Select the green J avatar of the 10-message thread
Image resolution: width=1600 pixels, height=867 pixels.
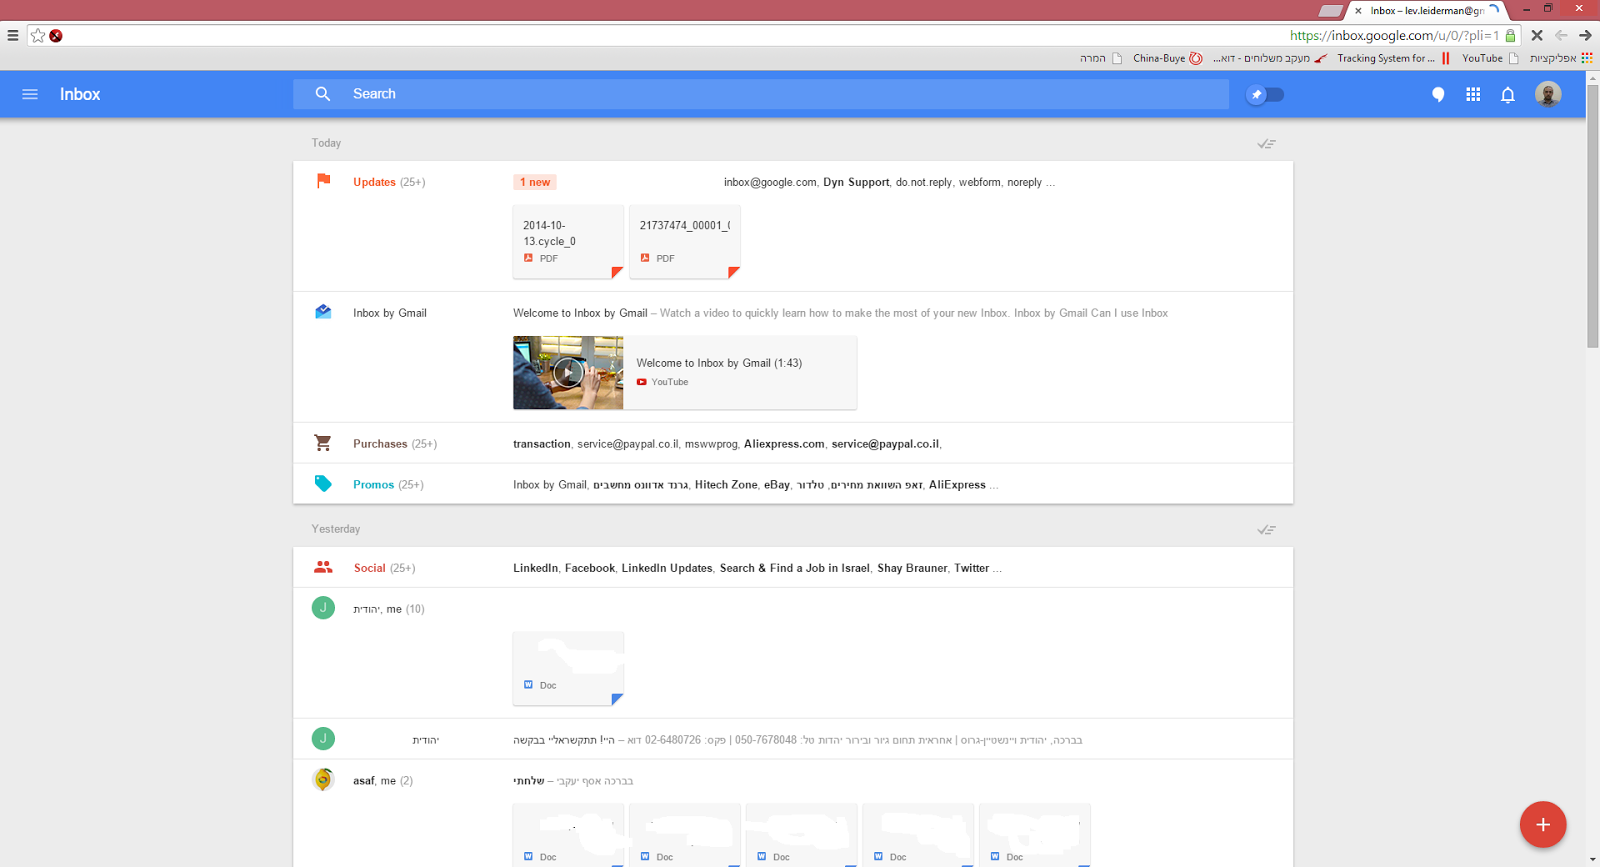click(323, 608)
